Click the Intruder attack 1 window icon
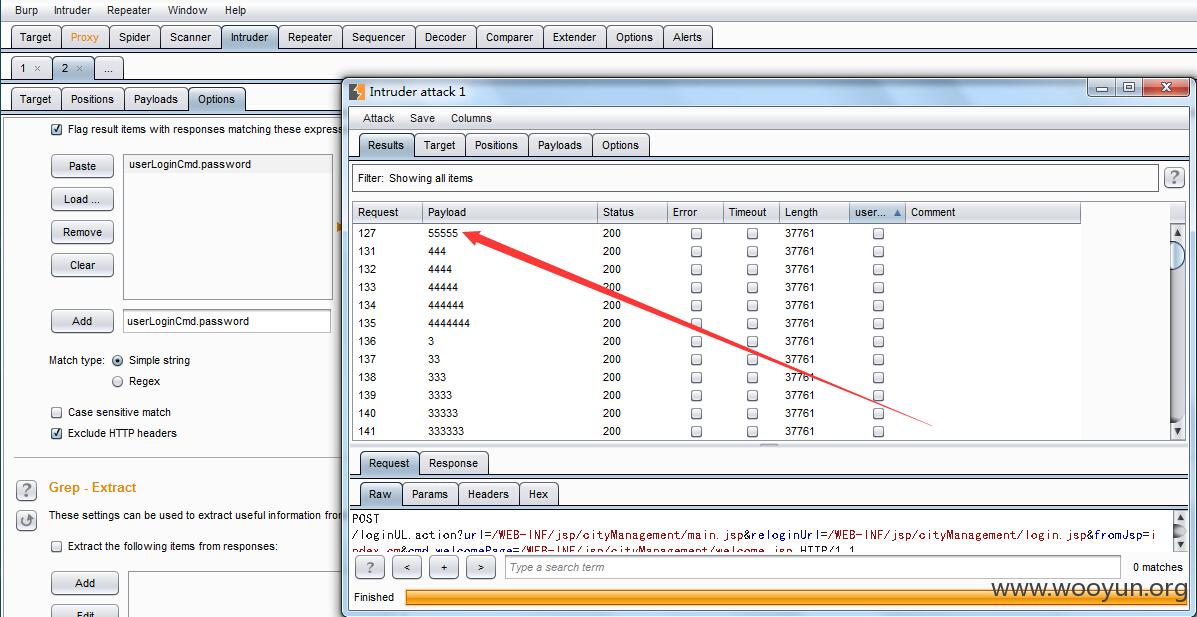The height and width of the screenshot is (617, 1197). click(x=357, y=92)
